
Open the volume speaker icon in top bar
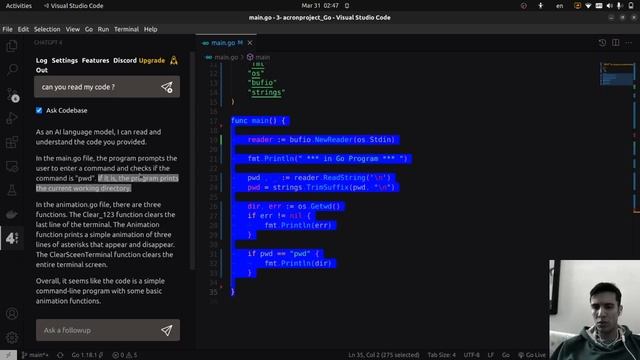(609, 6)
